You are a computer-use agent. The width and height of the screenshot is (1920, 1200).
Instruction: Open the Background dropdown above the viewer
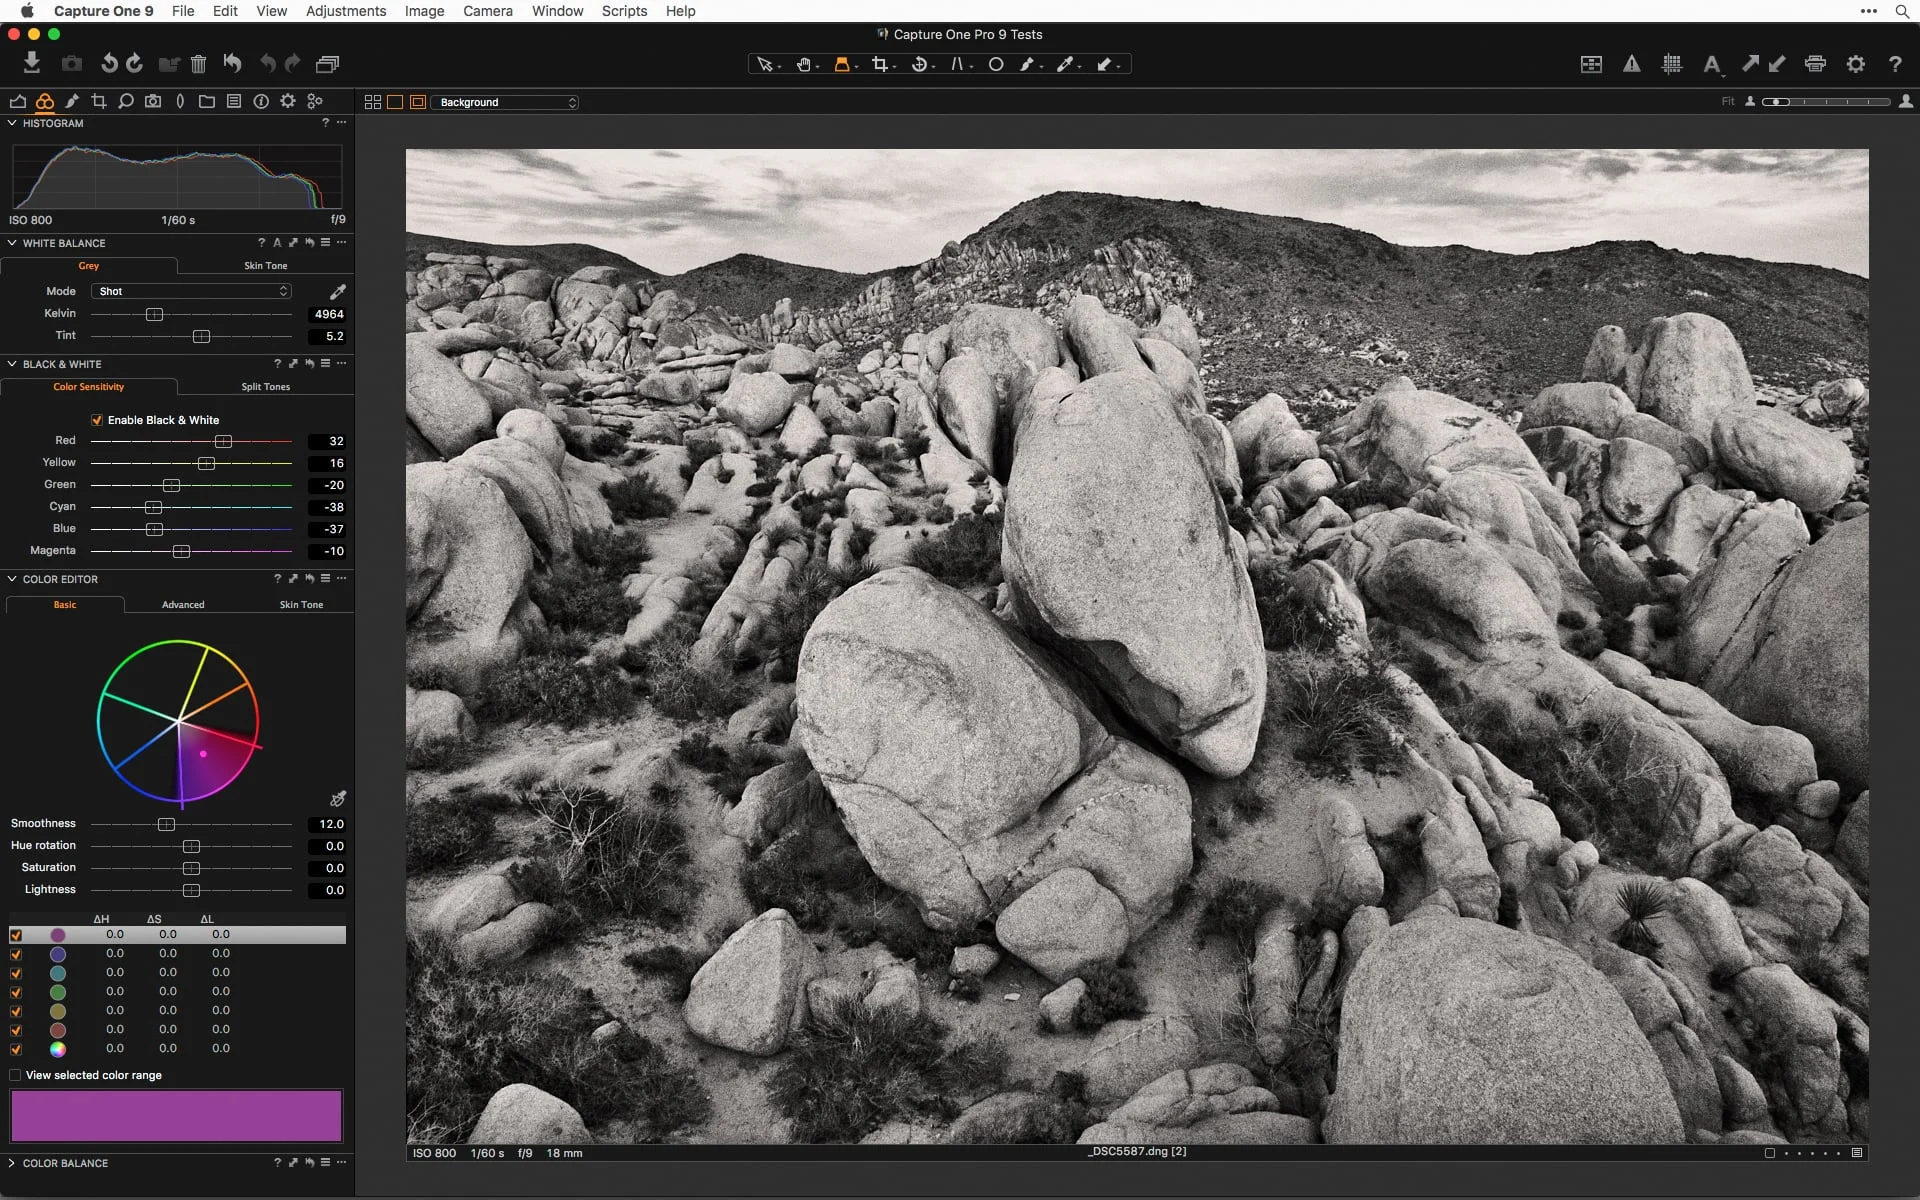[506, 102]
